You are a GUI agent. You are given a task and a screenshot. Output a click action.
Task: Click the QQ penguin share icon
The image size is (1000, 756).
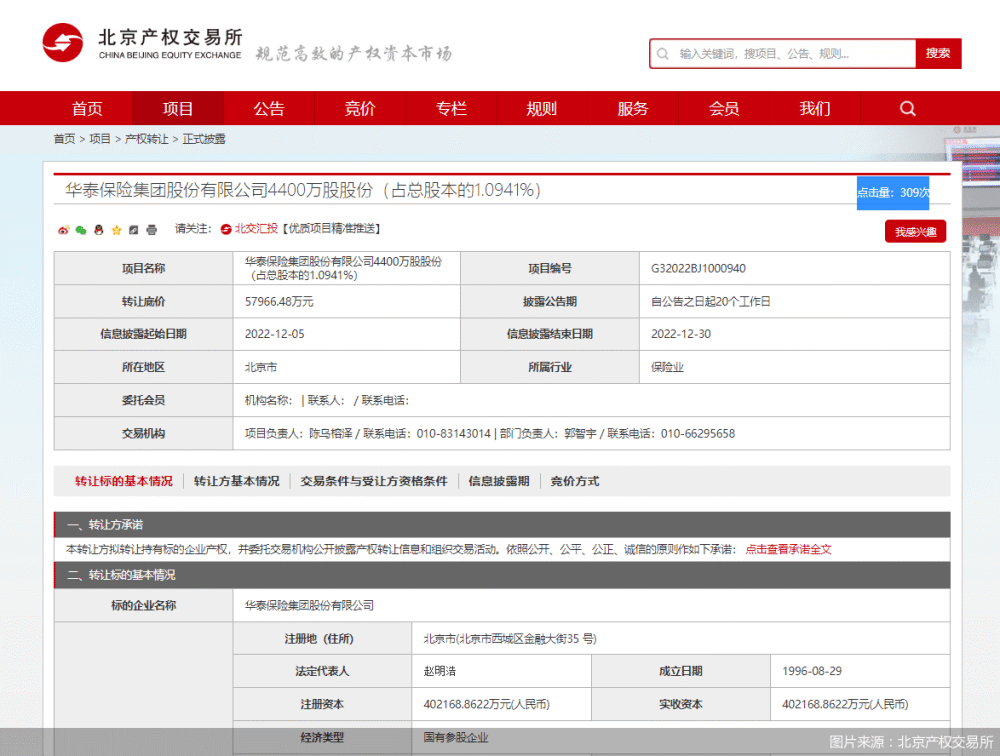pos(98,230)
